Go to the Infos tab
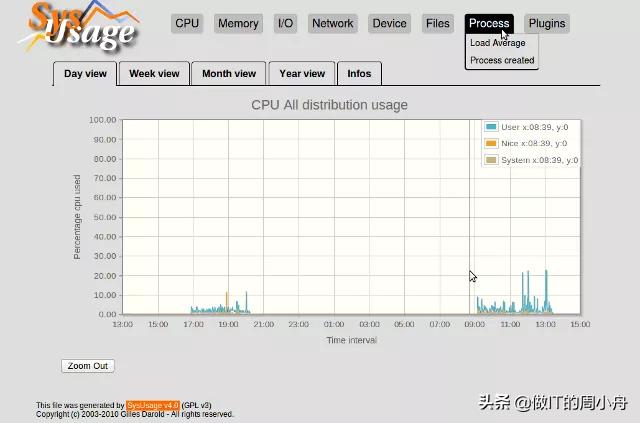The height and width of the screenshot is (423, 640). tap(359, 73)
